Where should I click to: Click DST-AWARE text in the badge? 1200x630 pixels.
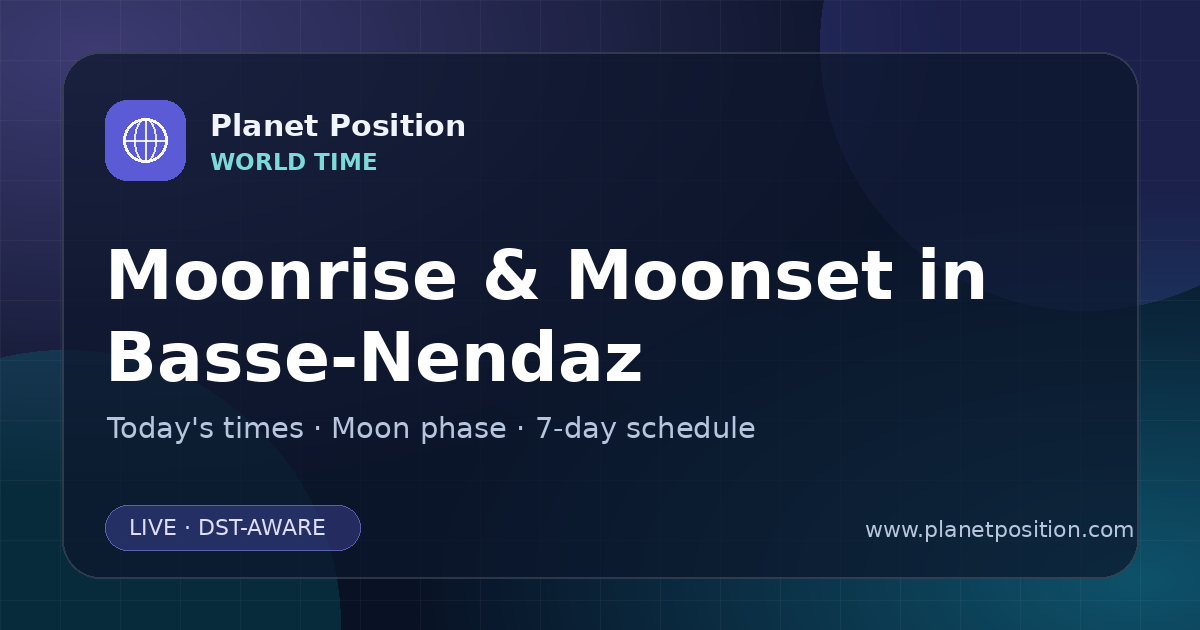tap(262, 528)
